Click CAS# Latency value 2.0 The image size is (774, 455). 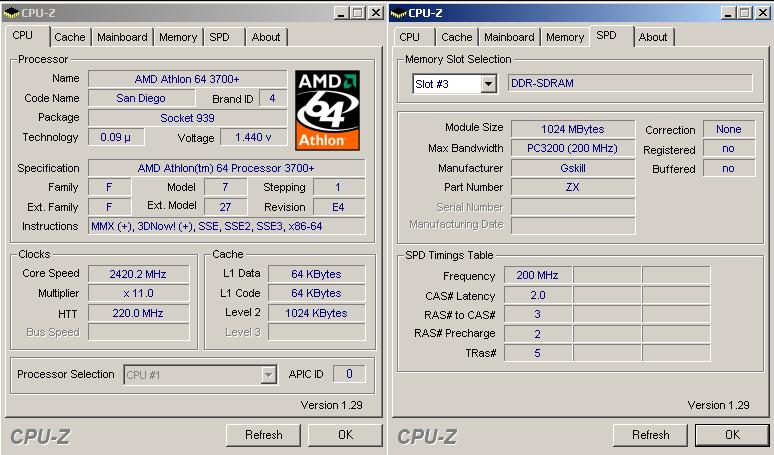pyautogui.click(x=538, y=295)
